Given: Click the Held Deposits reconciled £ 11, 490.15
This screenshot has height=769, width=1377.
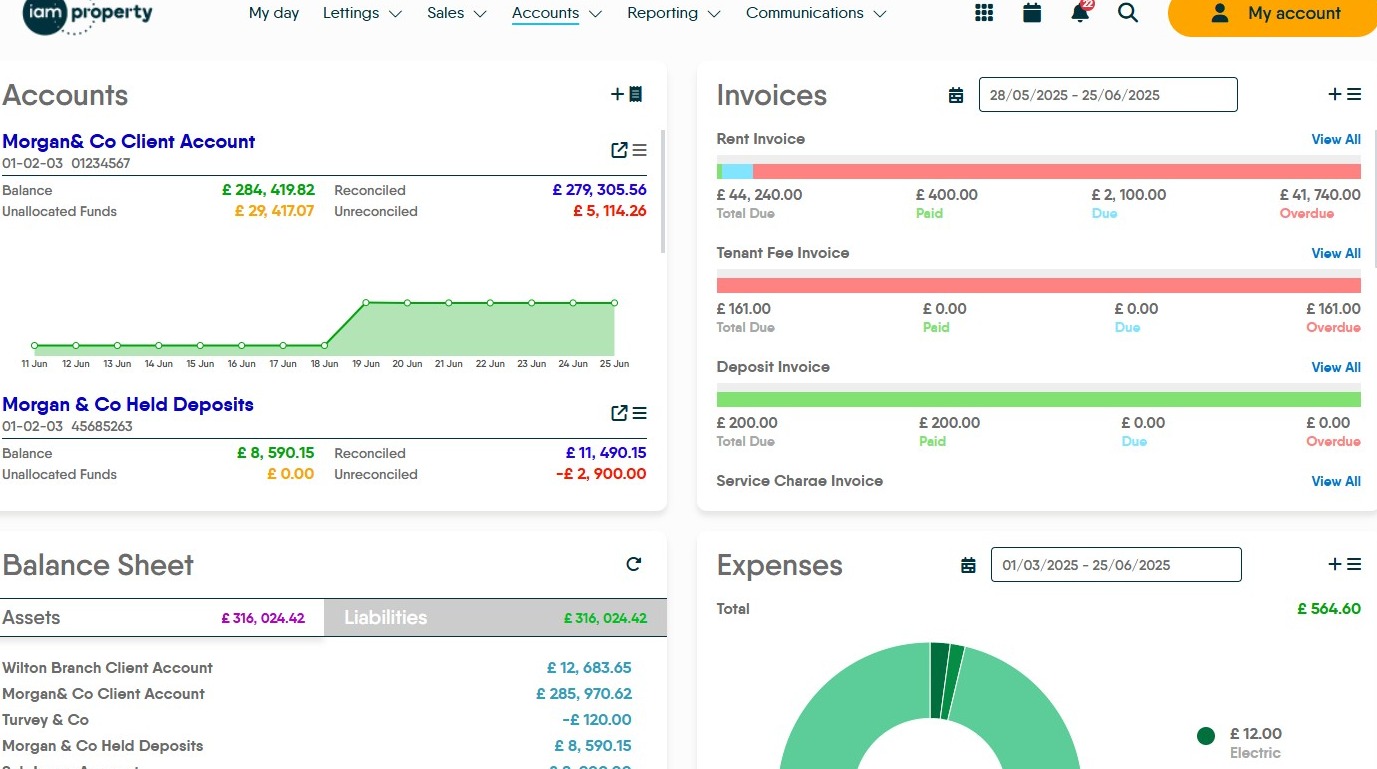Looking at the screenshot, I should (606, 453).
